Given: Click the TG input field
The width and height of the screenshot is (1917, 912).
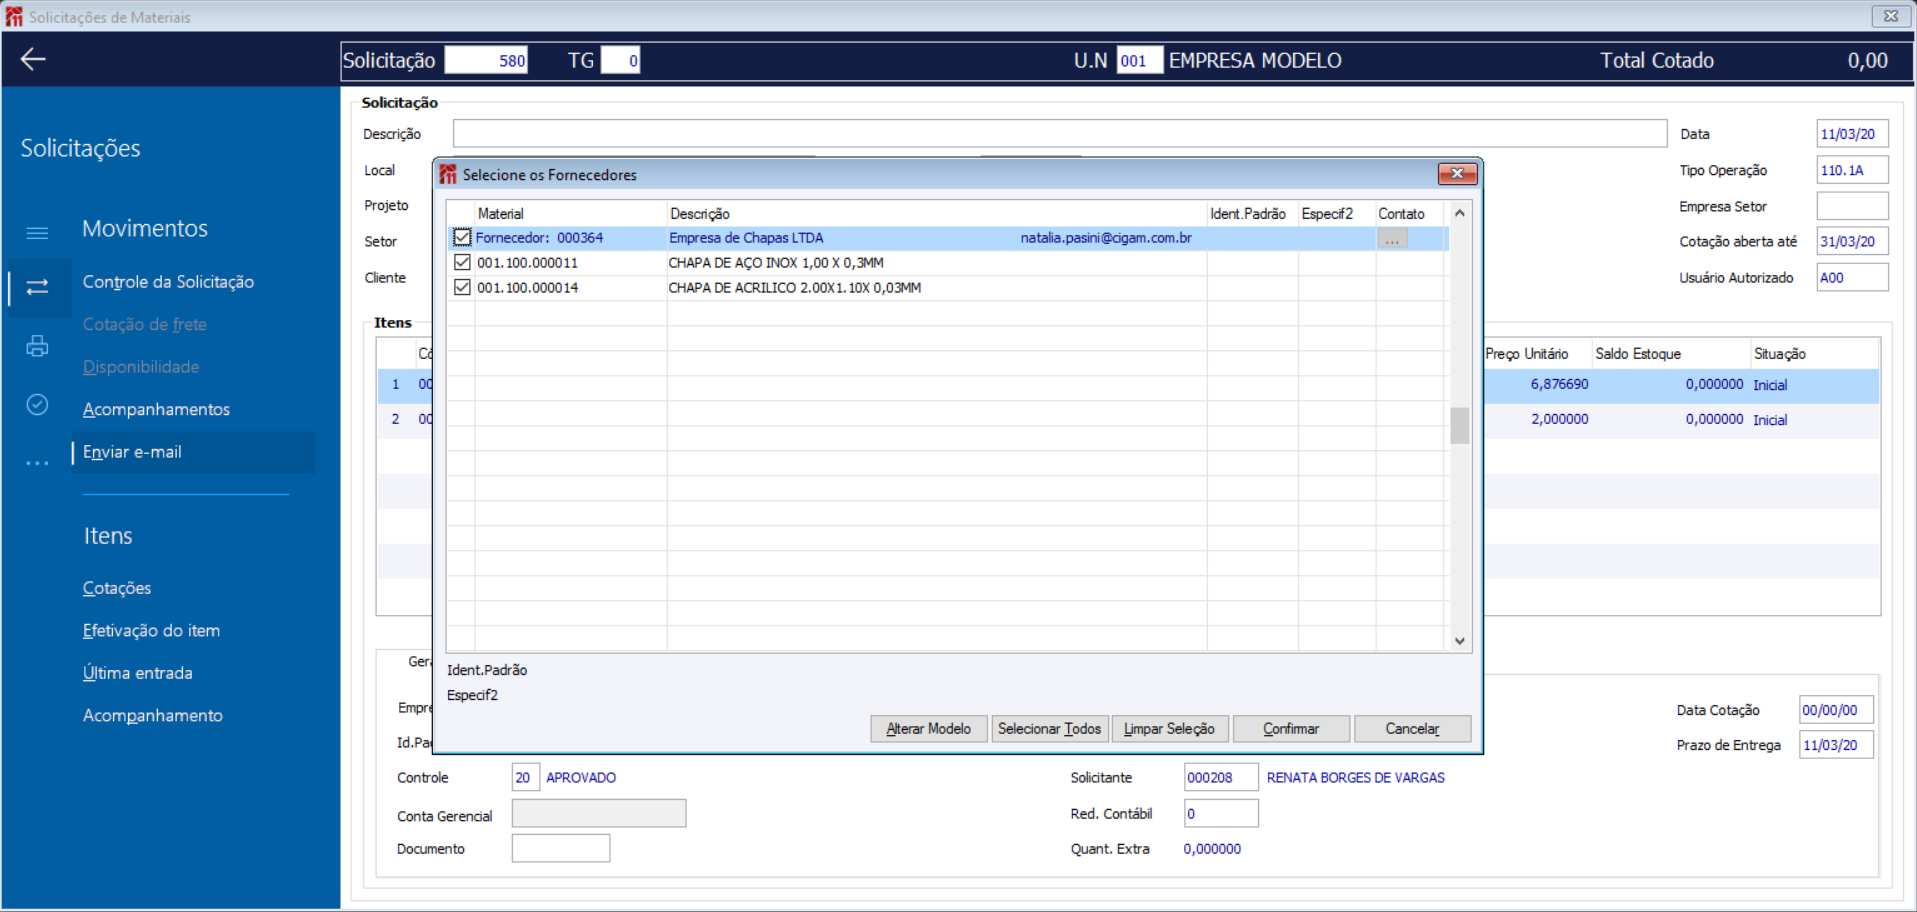Looking at the screenshot, I should pos(620,60).
